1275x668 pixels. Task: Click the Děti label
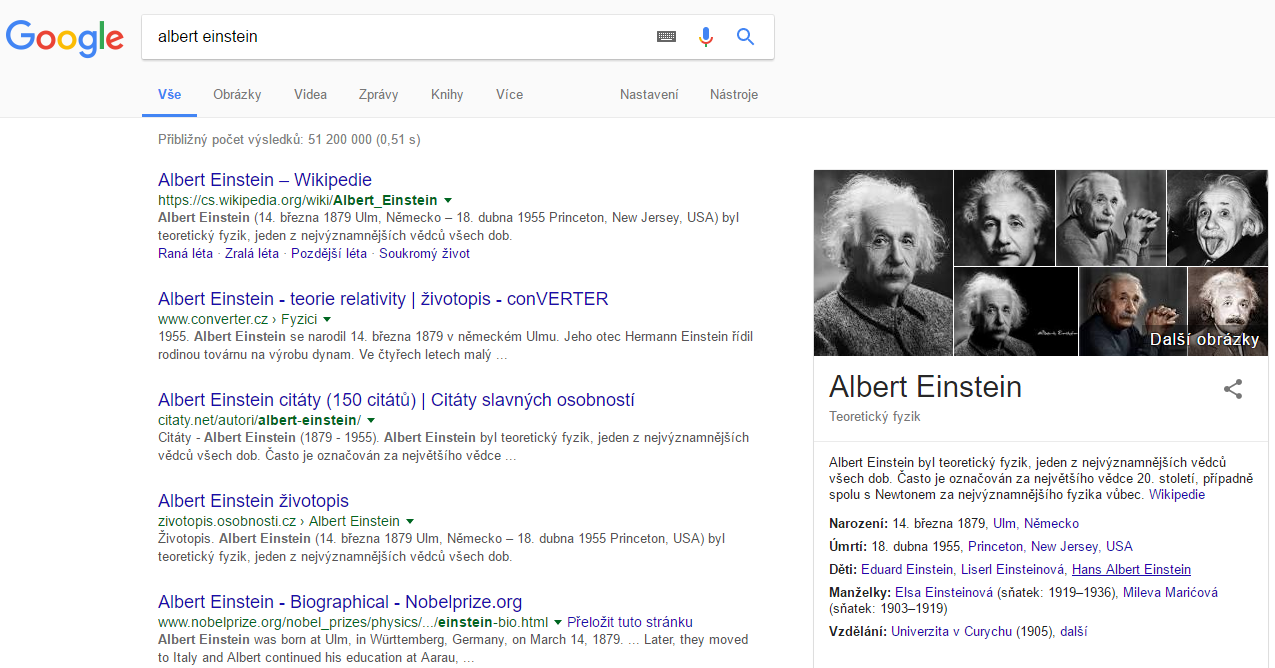[843, 570]
